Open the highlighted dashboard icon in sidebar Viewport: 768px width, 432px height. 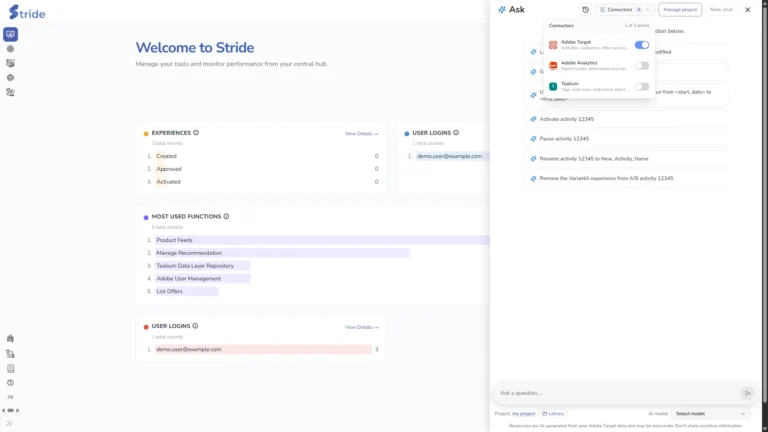tap(10, 34)
